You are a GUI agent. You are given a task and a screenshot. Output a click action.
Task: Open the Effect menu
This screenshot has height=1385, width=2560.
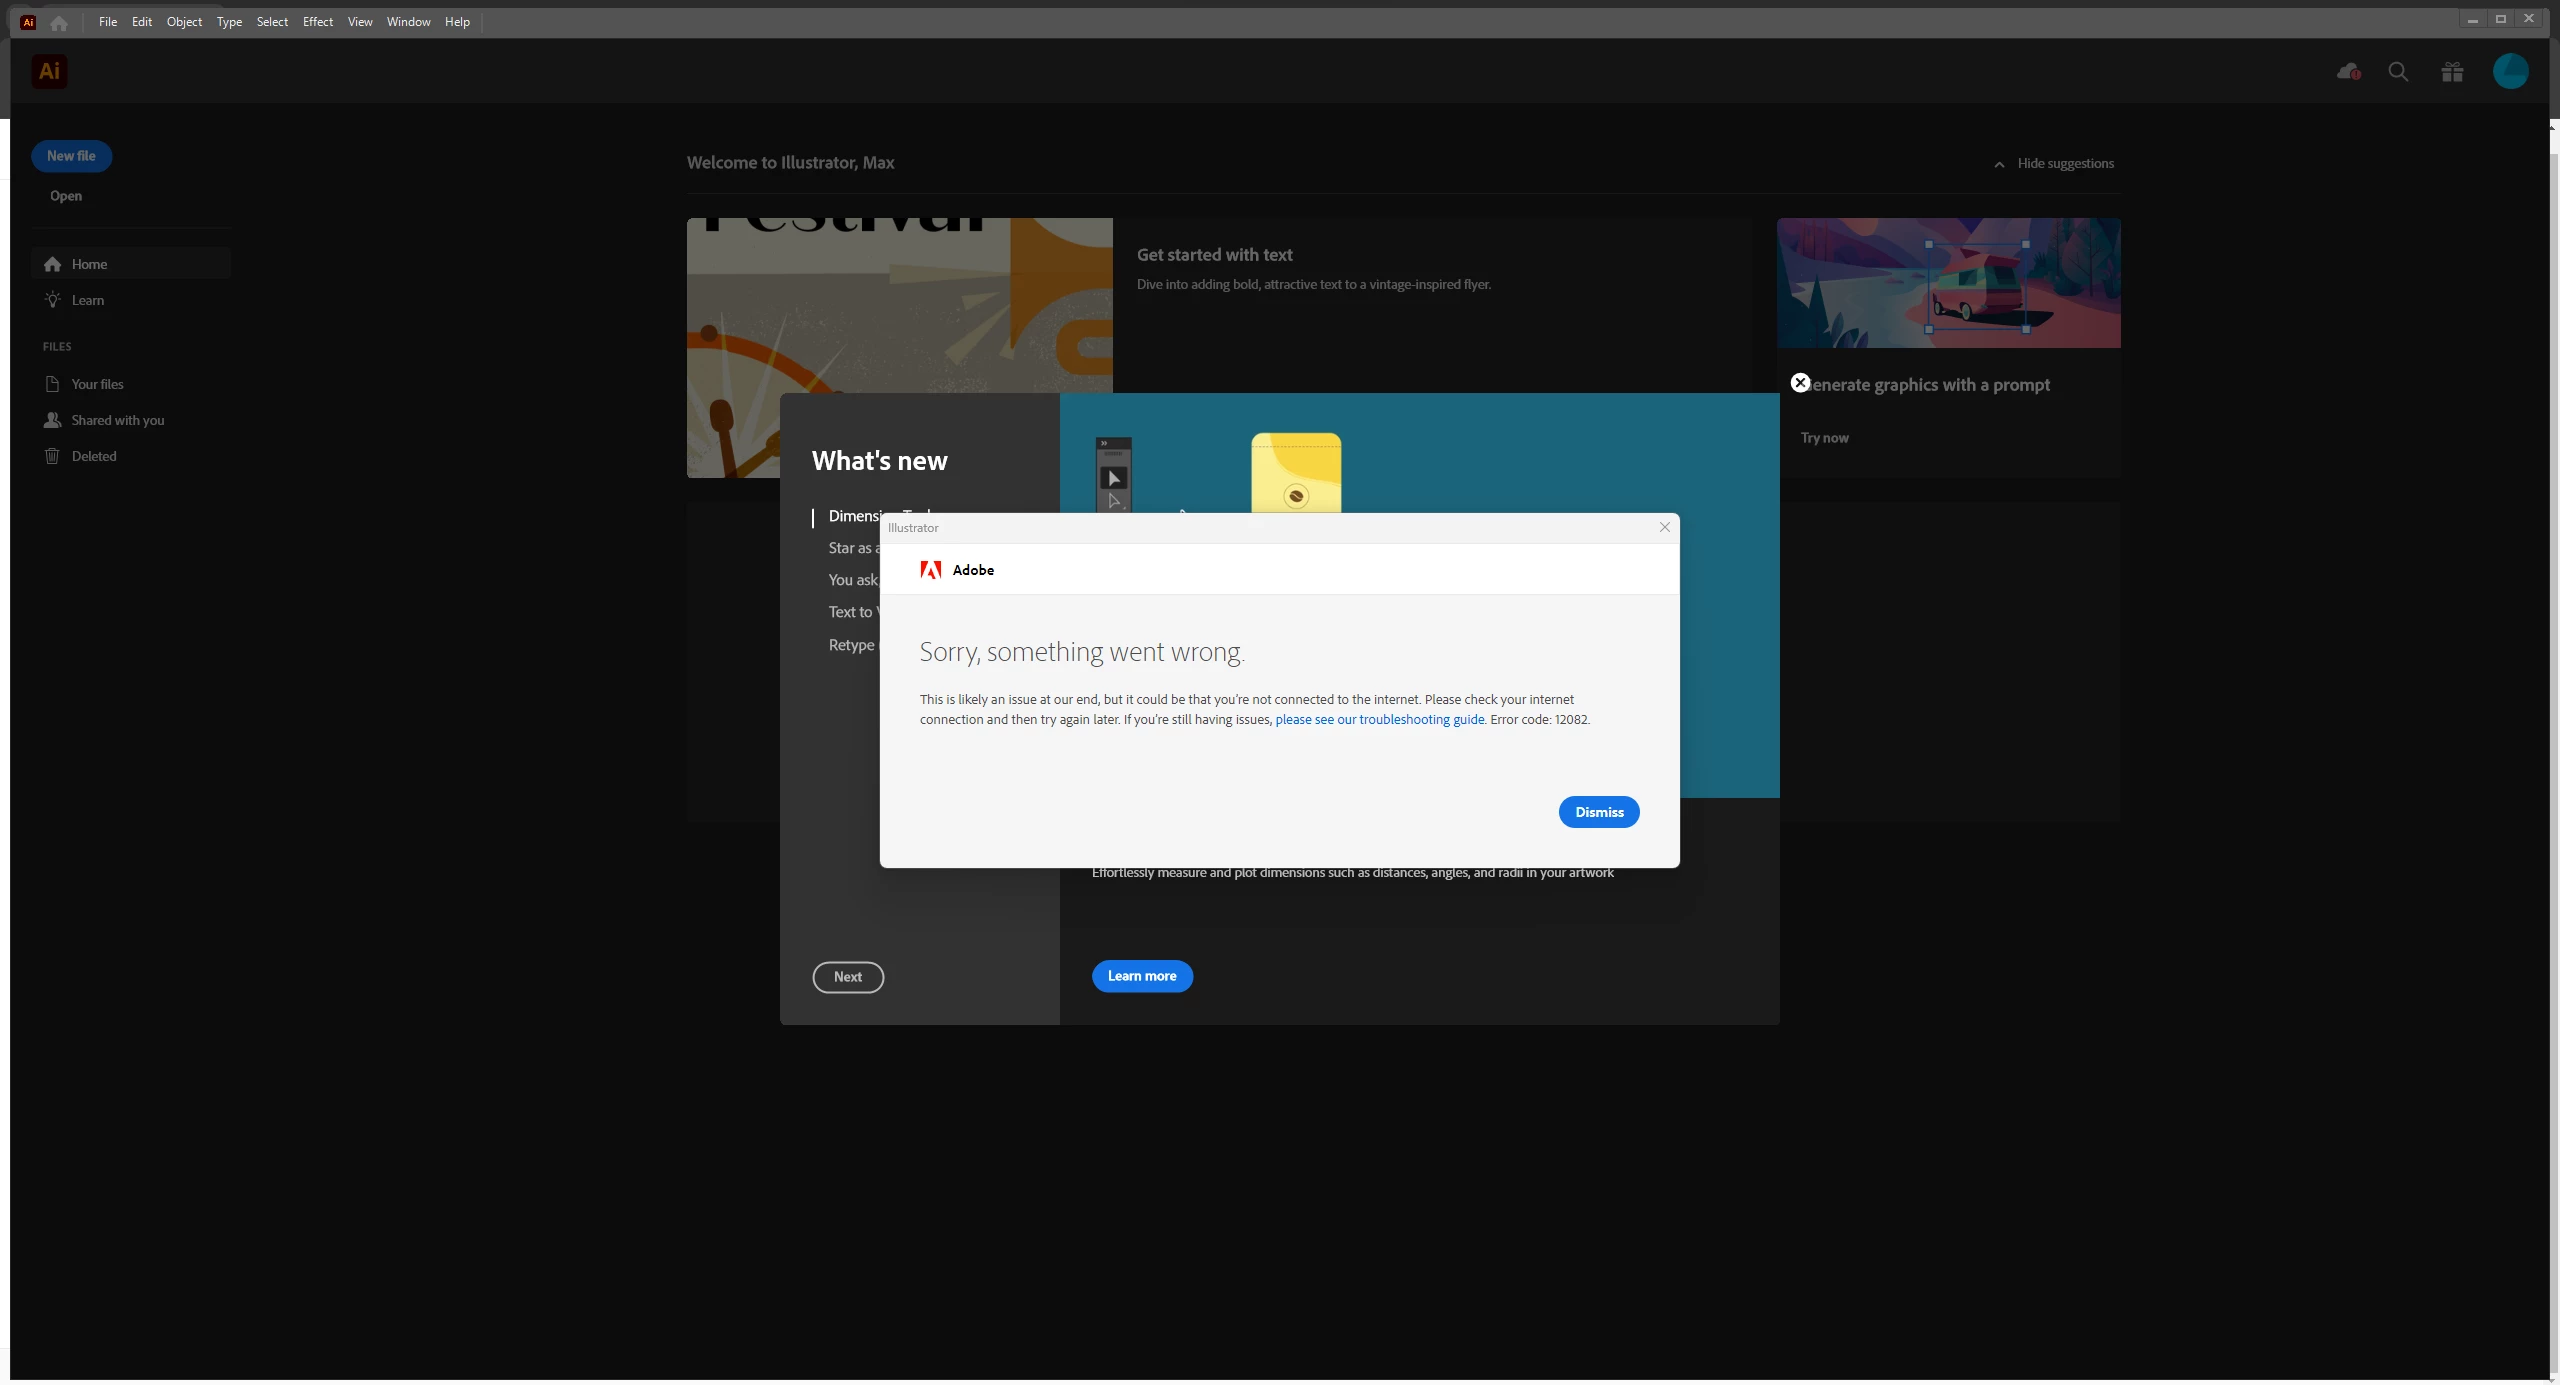pos(318,22)
